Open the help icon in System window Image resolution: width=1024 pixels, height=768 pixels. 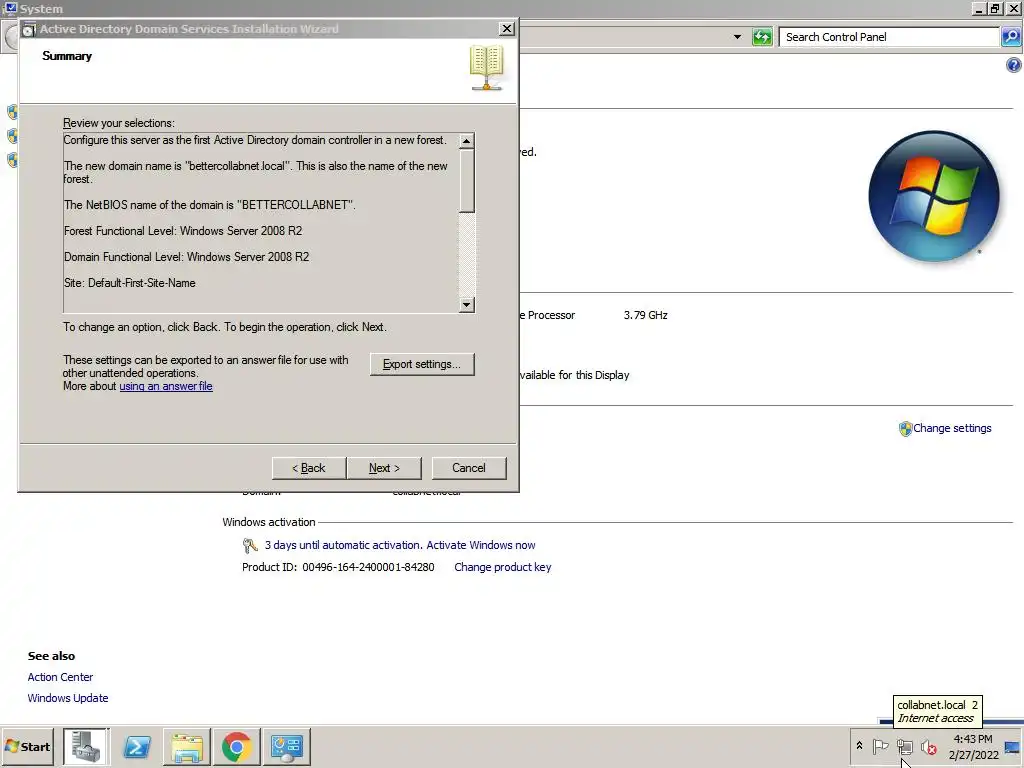pyautogui.click(x=1014, y=65)
